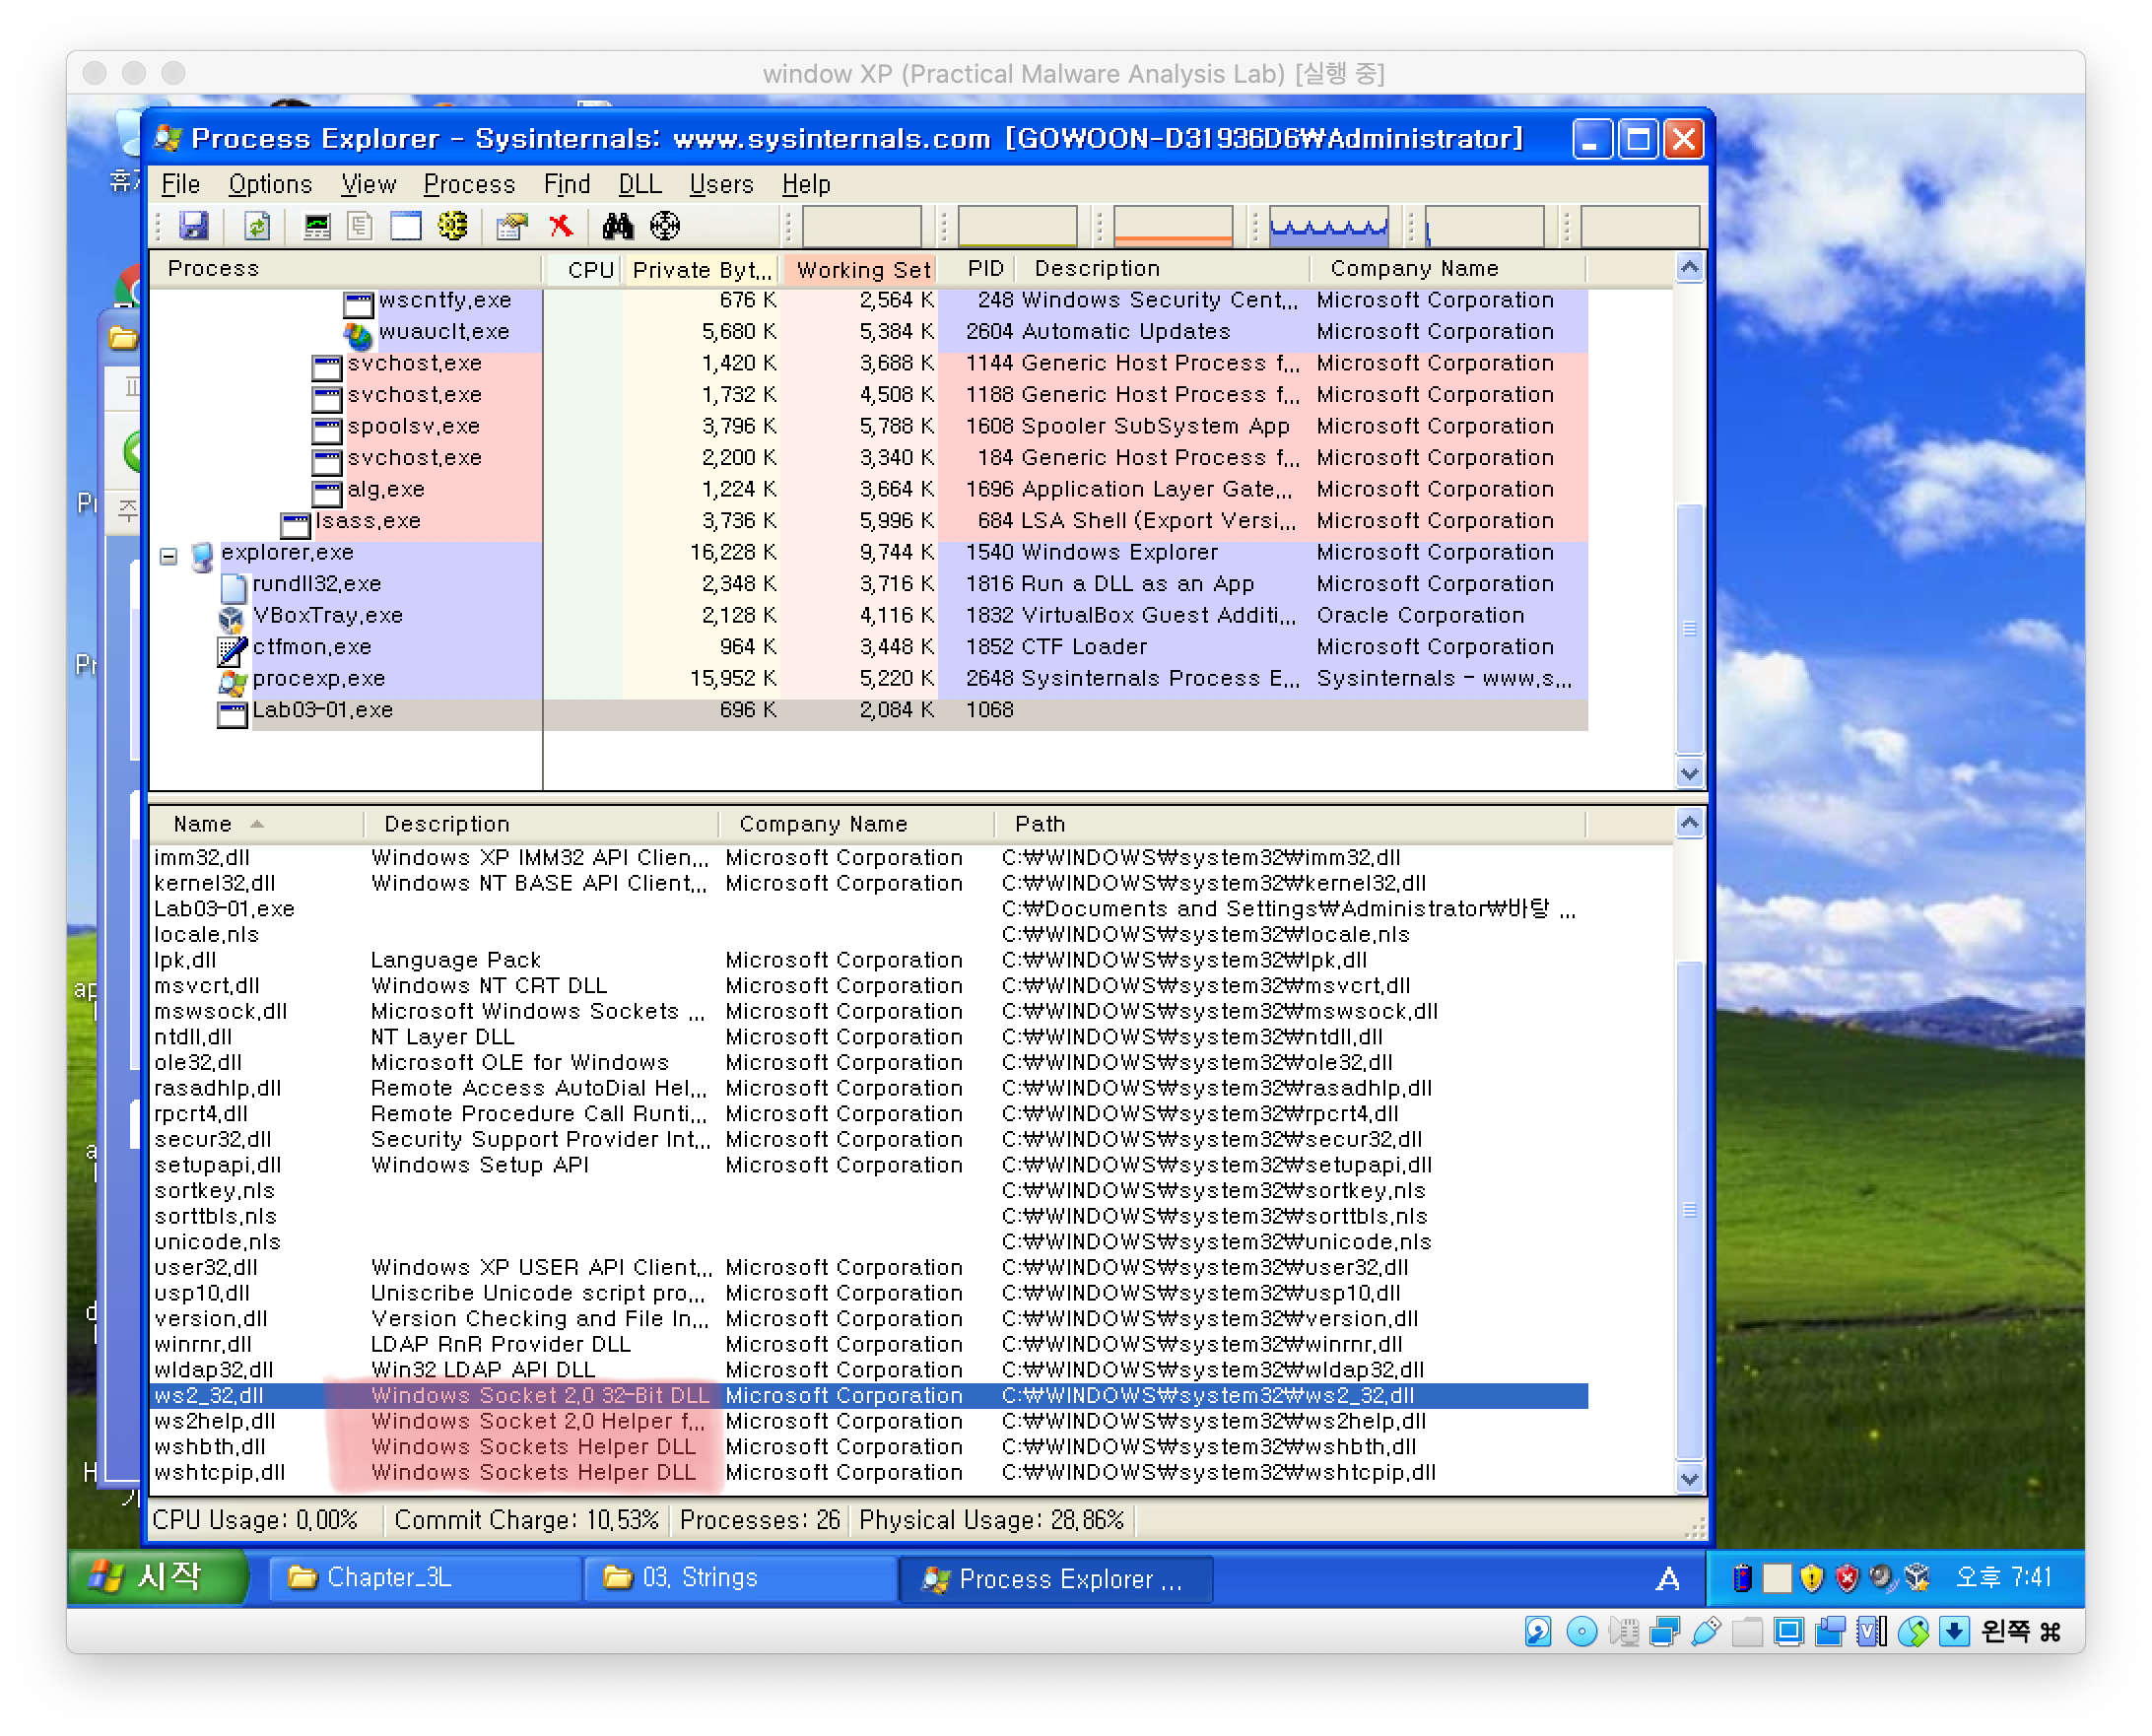Viewport: 2152px width, 1736px height.
Task: Sort by the PID column header
Action: tap(984, 268)
